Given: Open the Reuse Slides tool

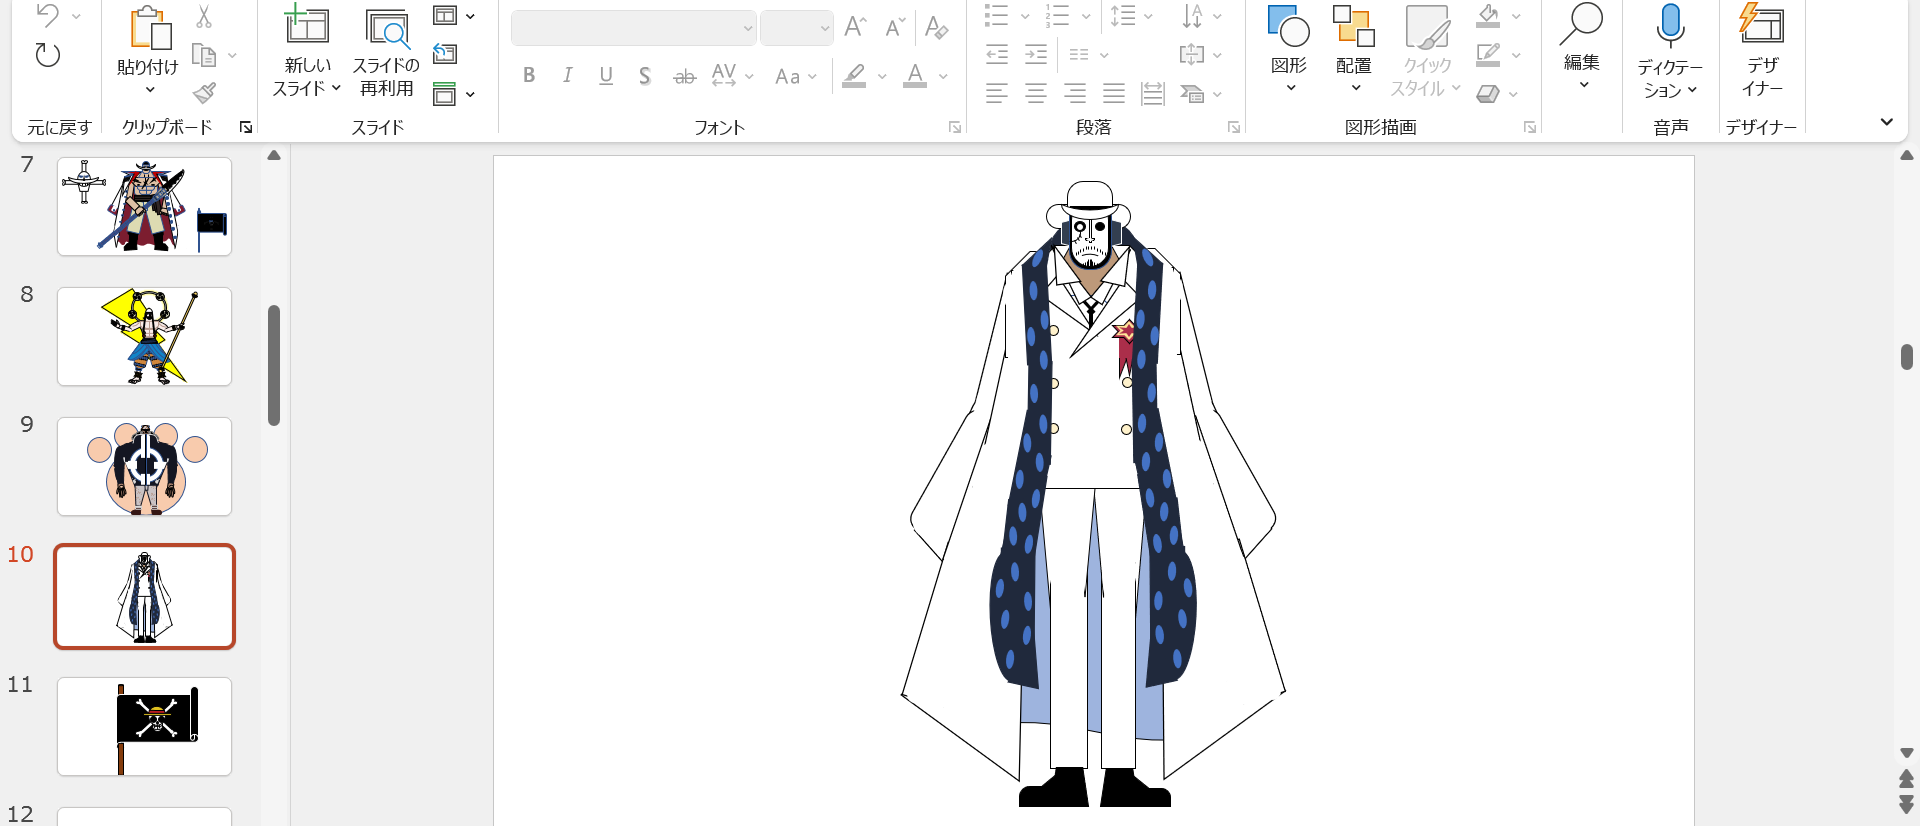Looking at the screenshot, I should click(x=386, y=30).
